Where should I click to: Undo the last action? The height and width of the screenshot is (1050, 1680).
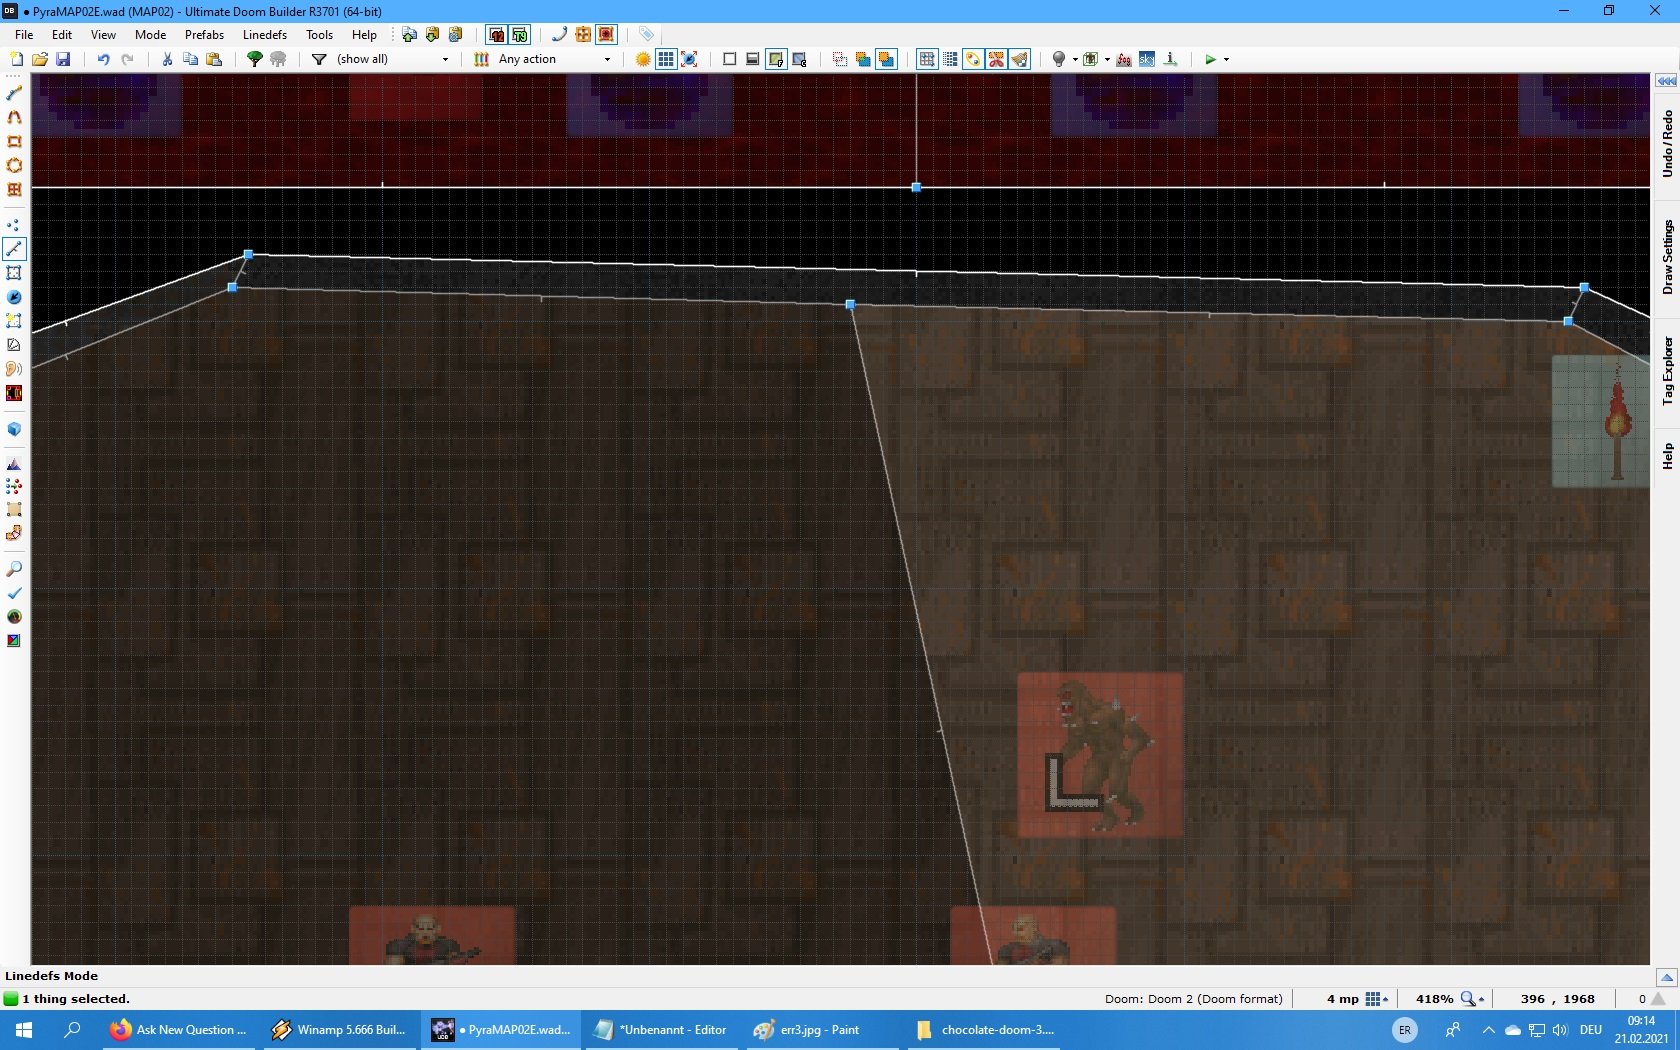[x=103, y=59]
